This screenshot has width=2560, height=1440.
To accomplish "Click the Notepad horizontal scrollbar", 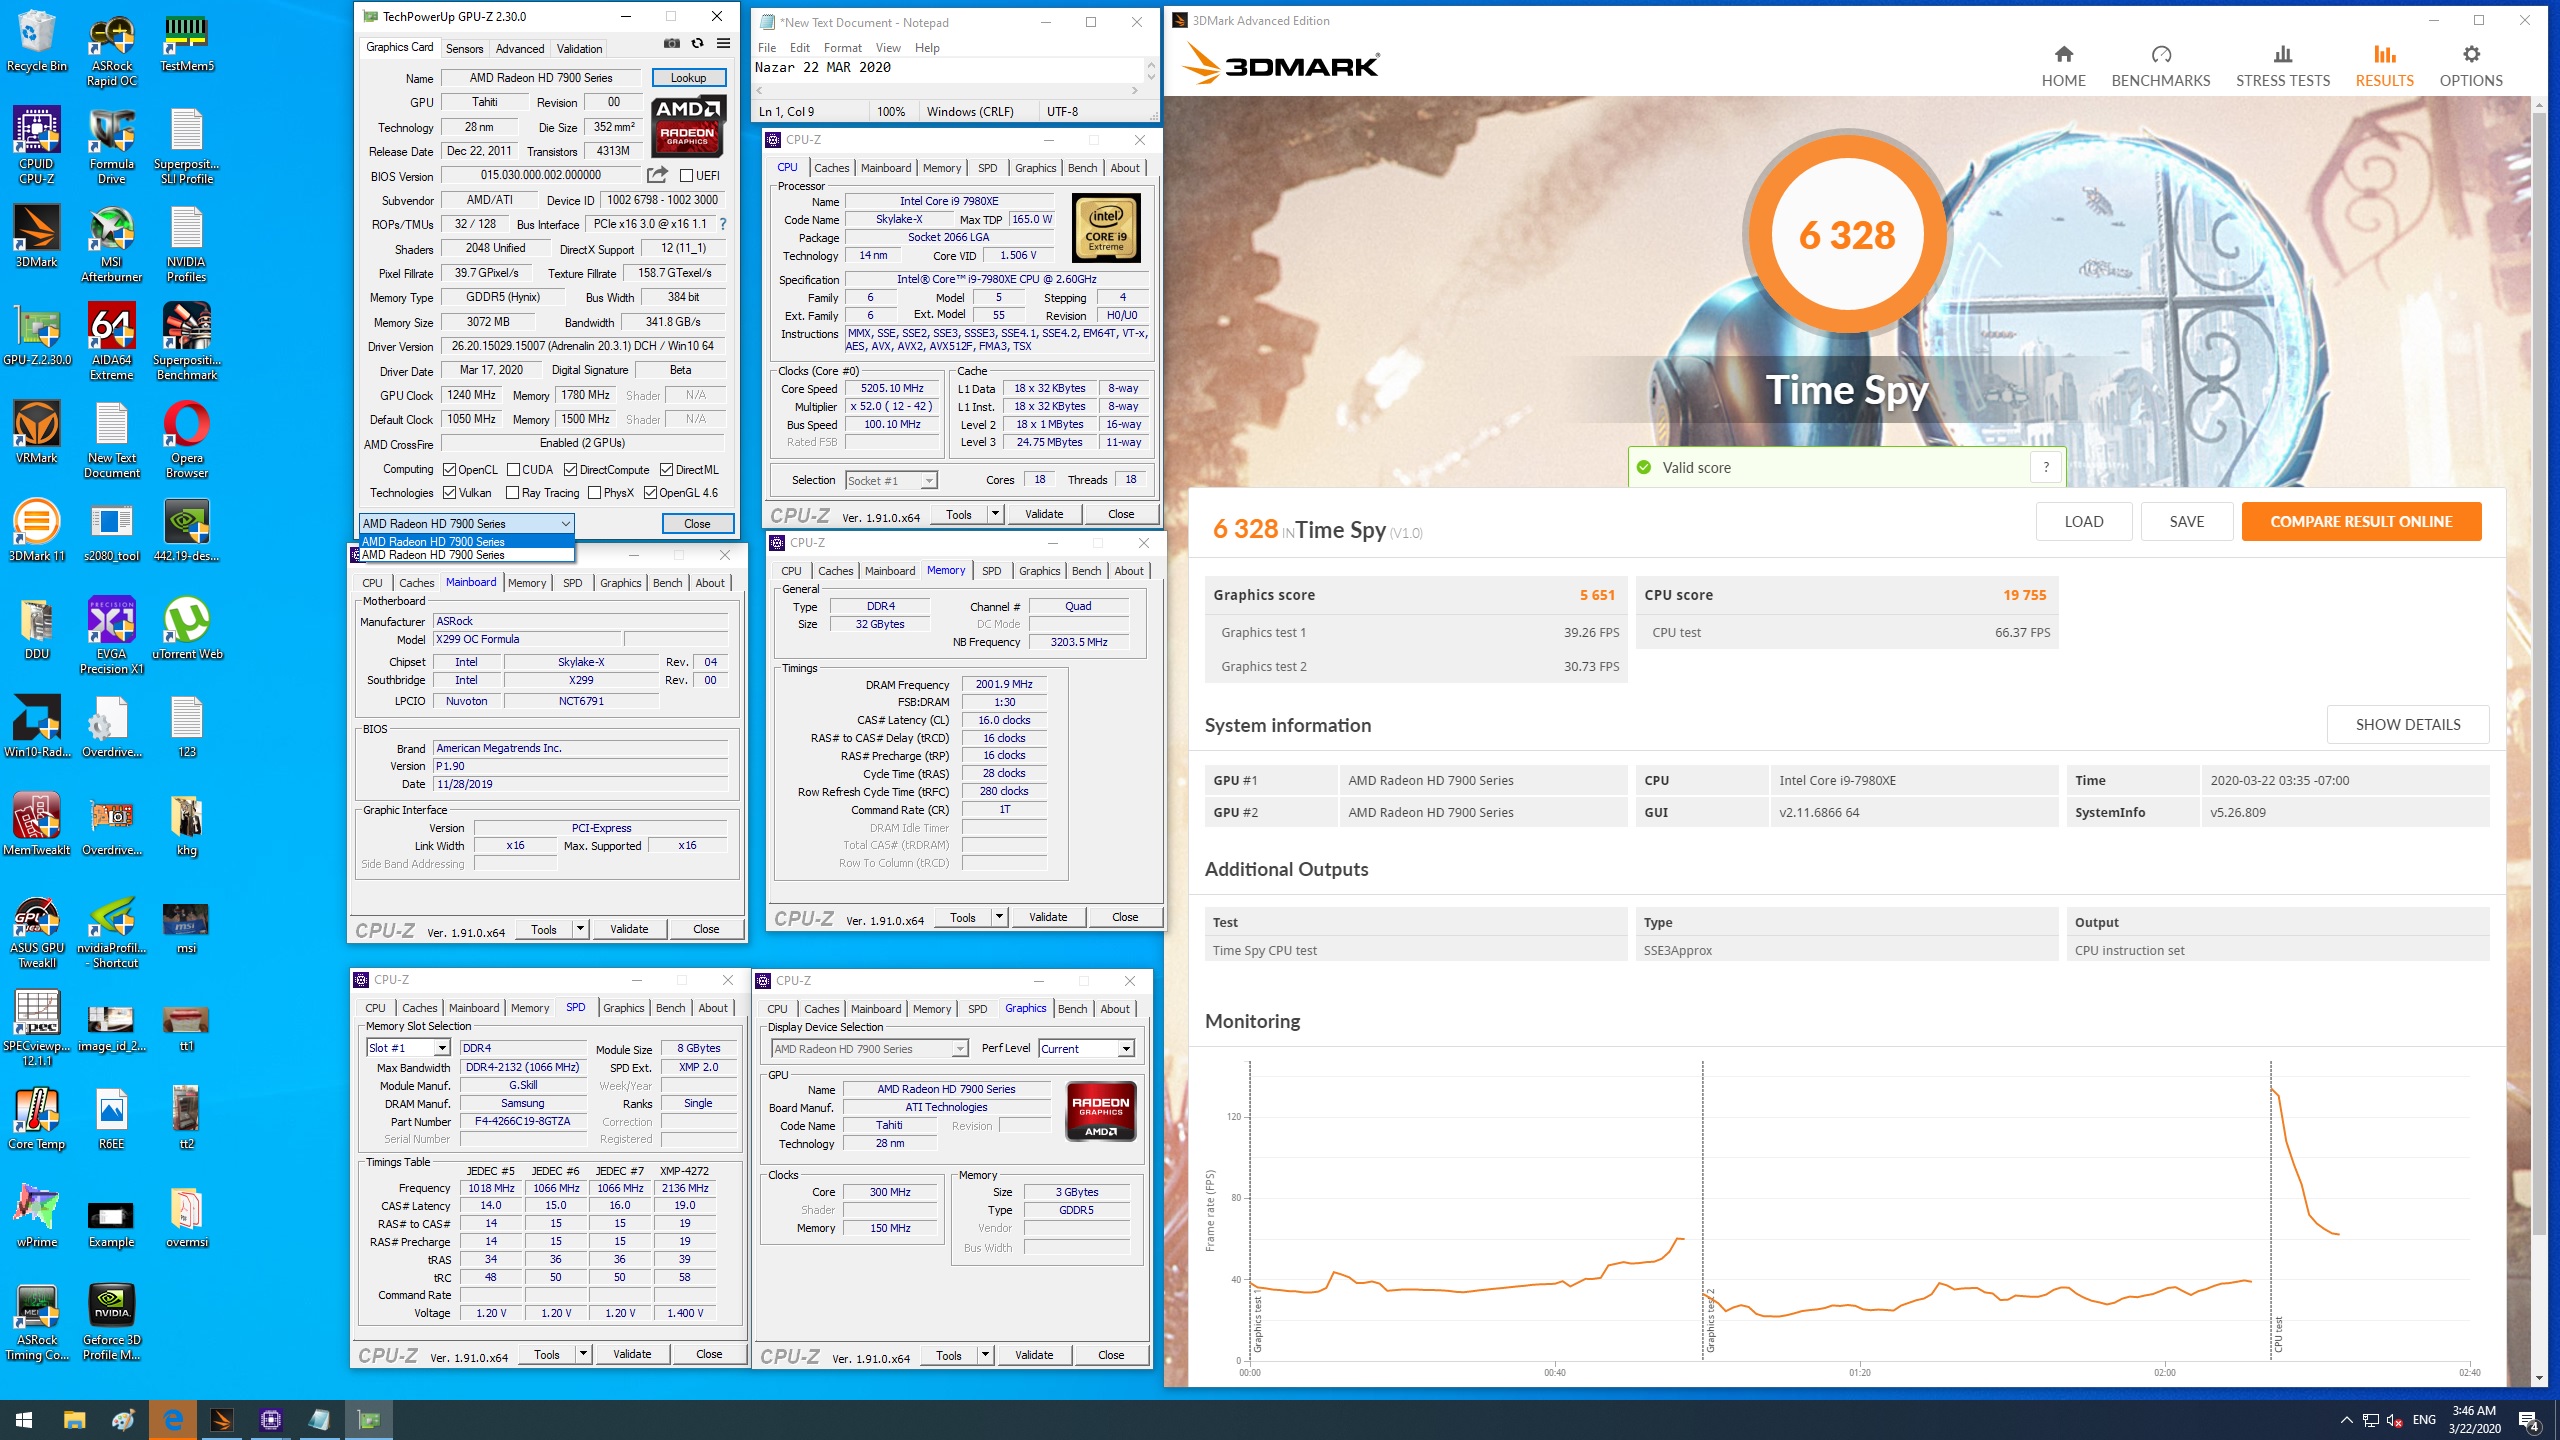I will tap(947, 90).
